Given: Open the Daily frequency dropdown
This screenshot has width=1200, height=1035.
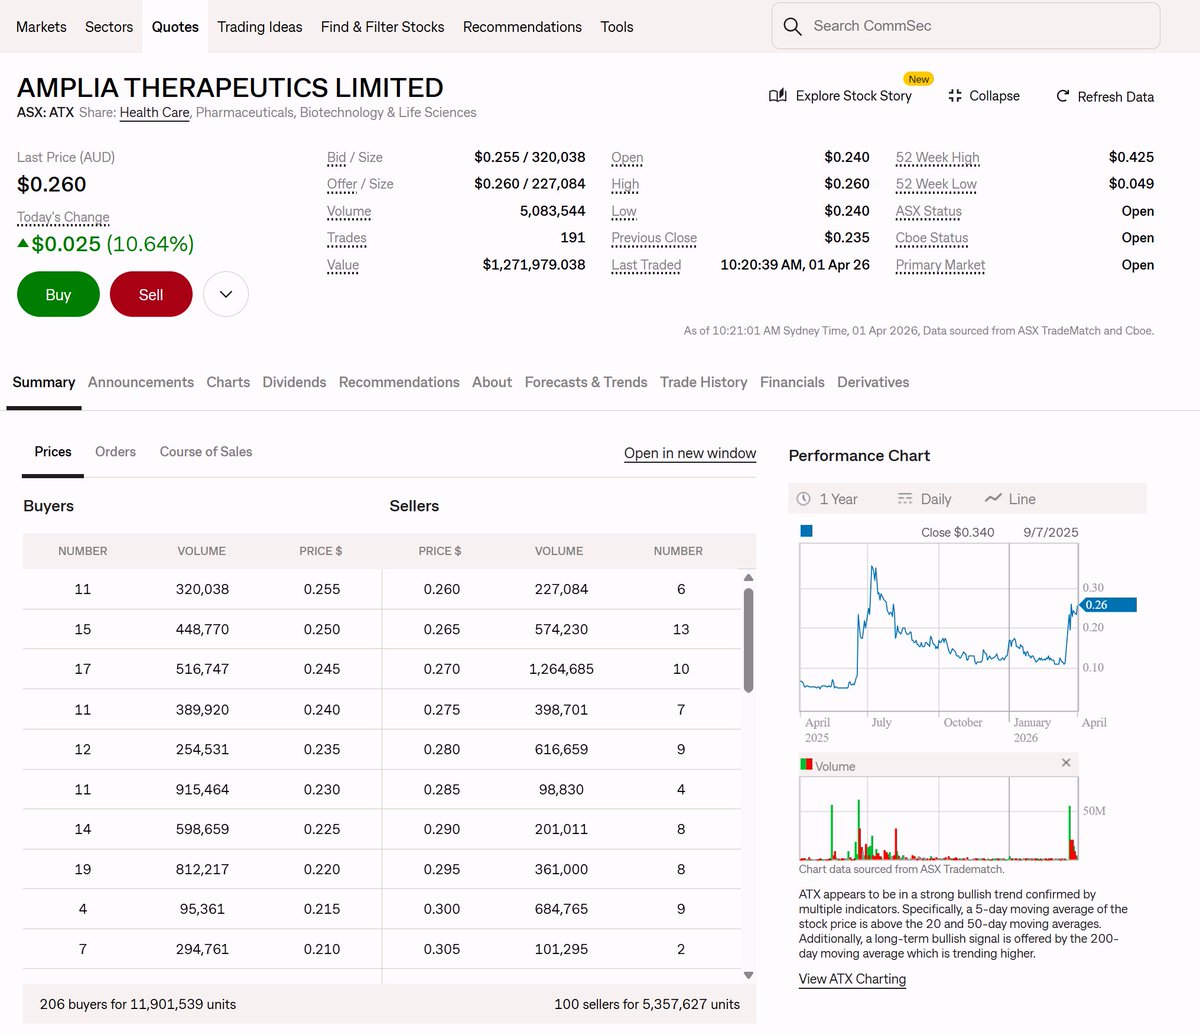Looking at the screenshot, I should coord(924,499).
